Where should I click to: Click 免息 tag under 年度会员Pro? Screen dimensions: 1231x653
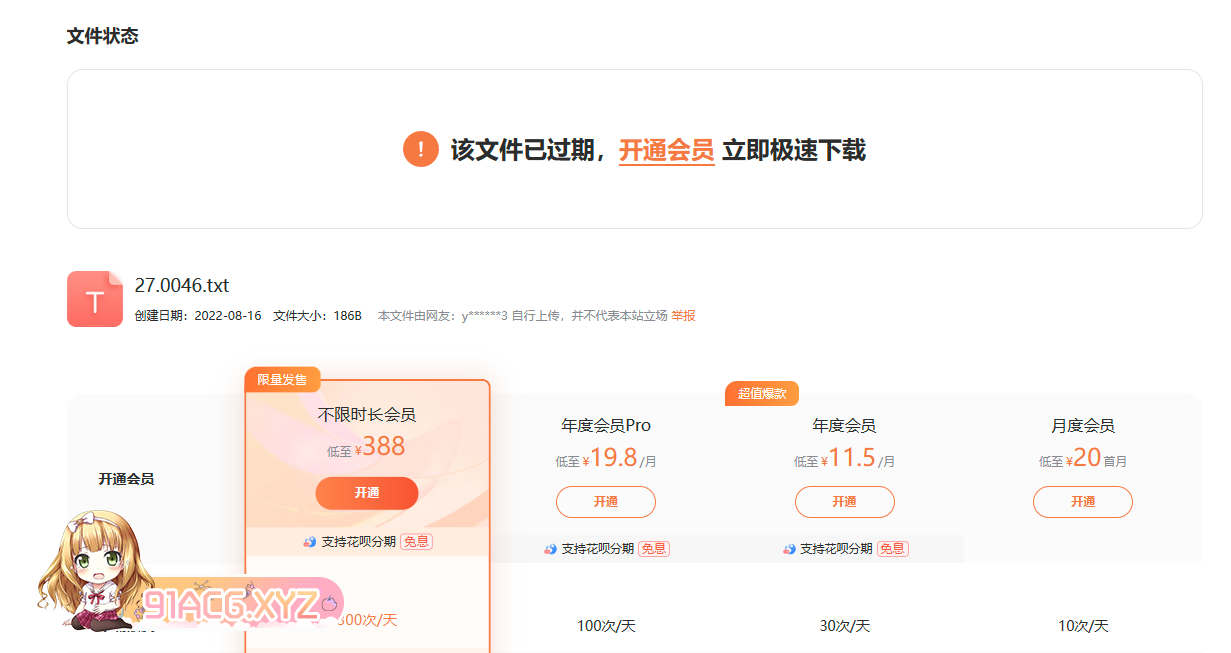(654, 549)
